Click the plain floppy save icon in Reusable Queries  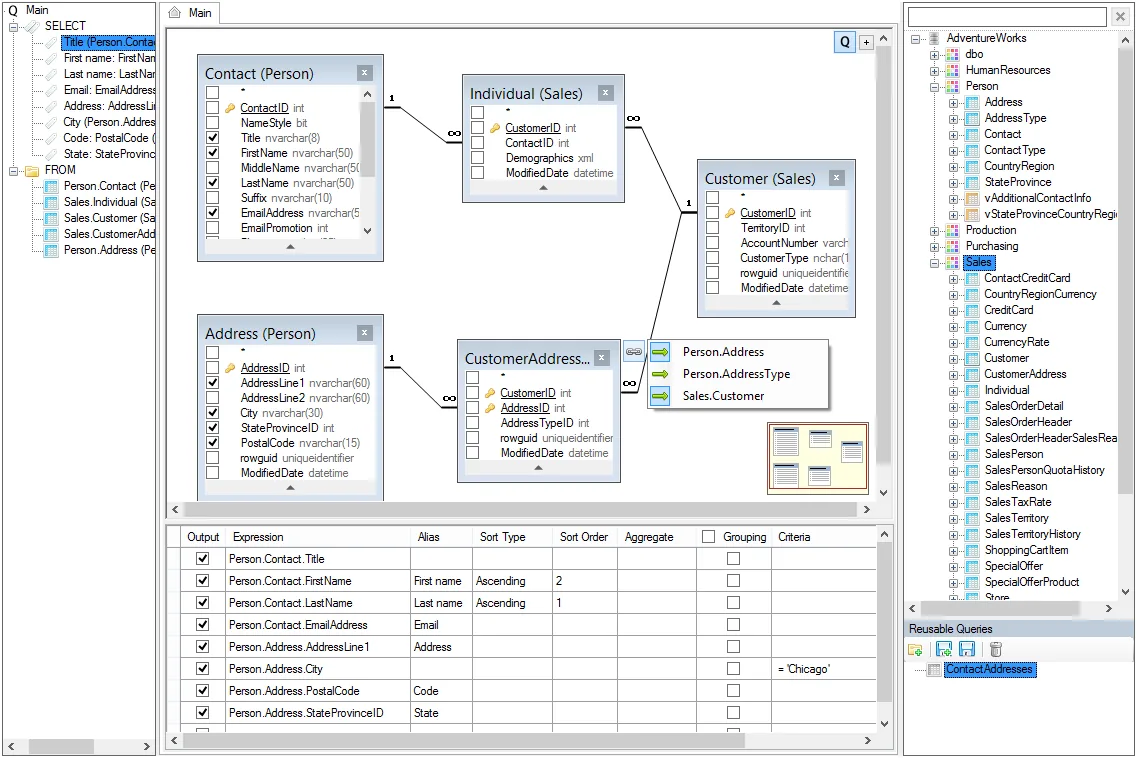[x=967, y=650]
